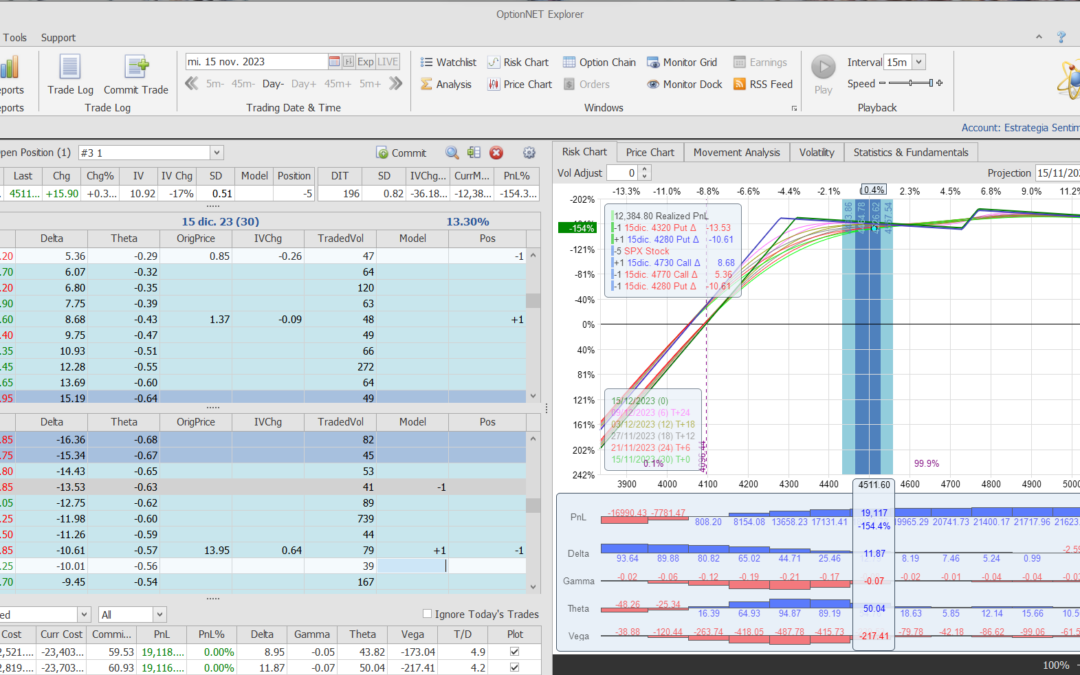This screenshot has width=1080, height=675.
Task: Expand the position #3 1 dropdown
Action: click(x=217, y=152)
